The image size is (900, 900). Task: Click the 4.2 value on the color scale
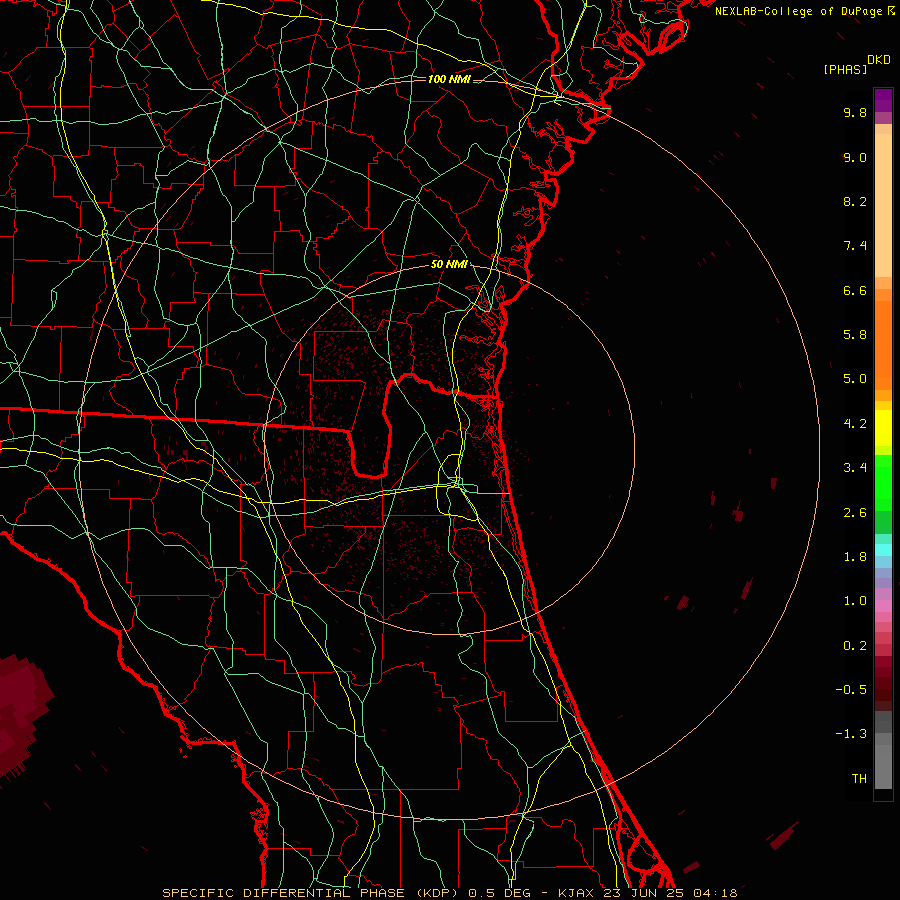tap(855, 424)
